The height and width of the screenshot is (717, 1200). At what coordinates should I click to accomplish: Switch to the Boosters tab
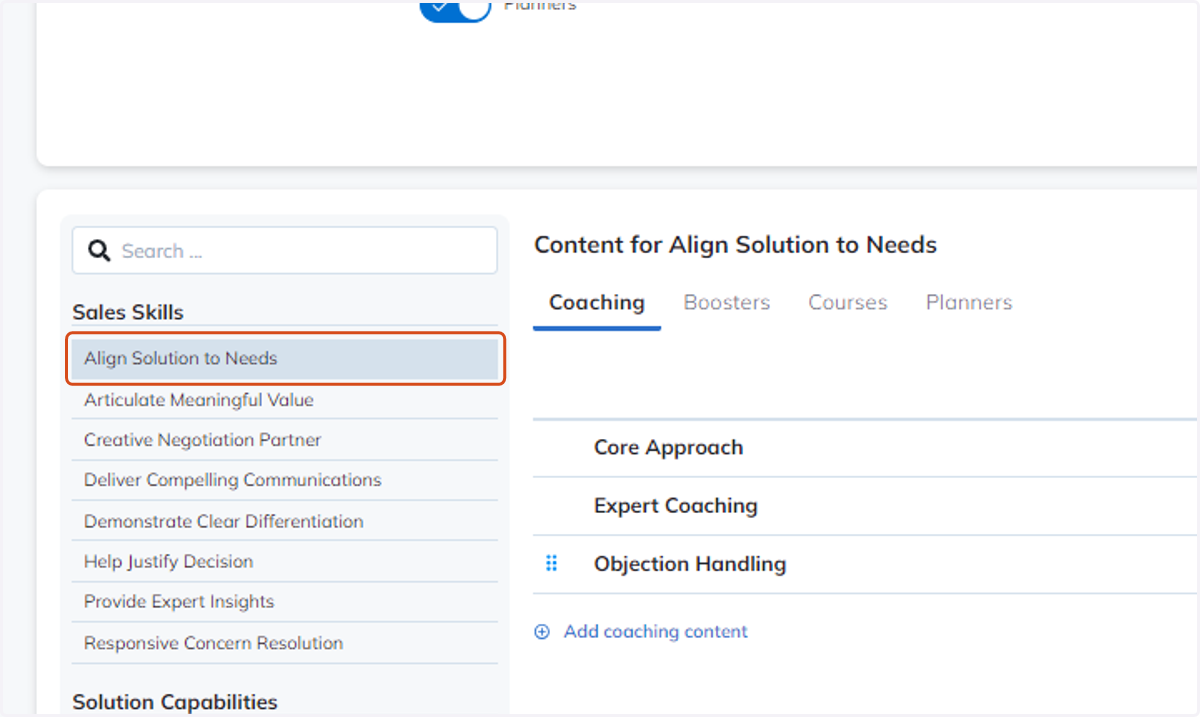click(x=727, y=303)
